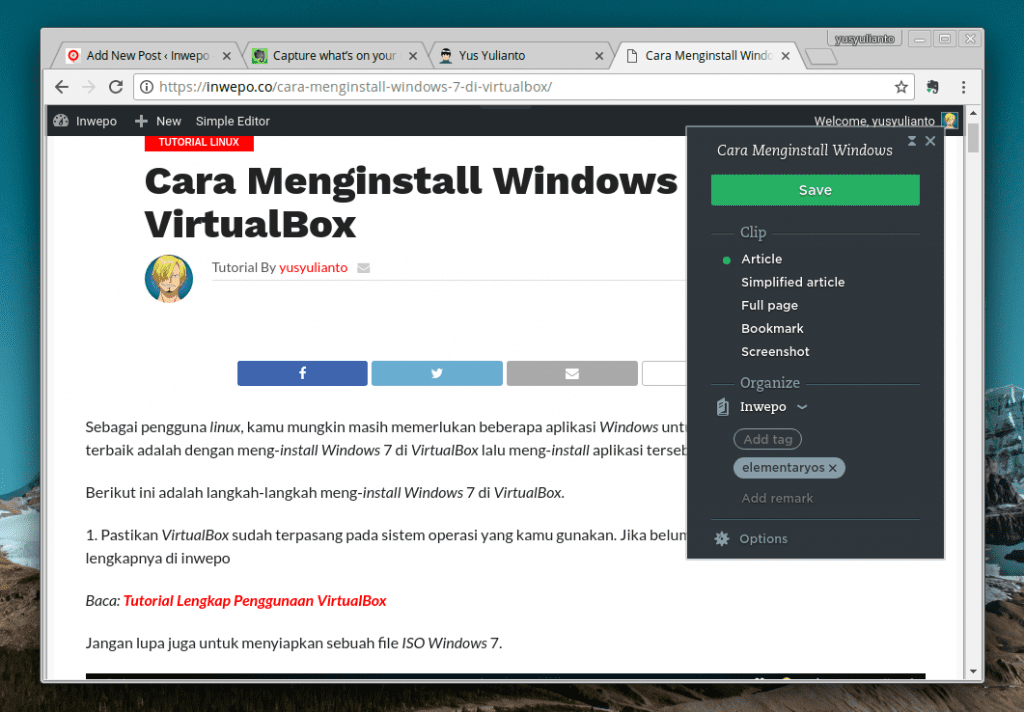1024x712 pixels.
Task: Click the browser forward arrow
Action: [88, 87]
